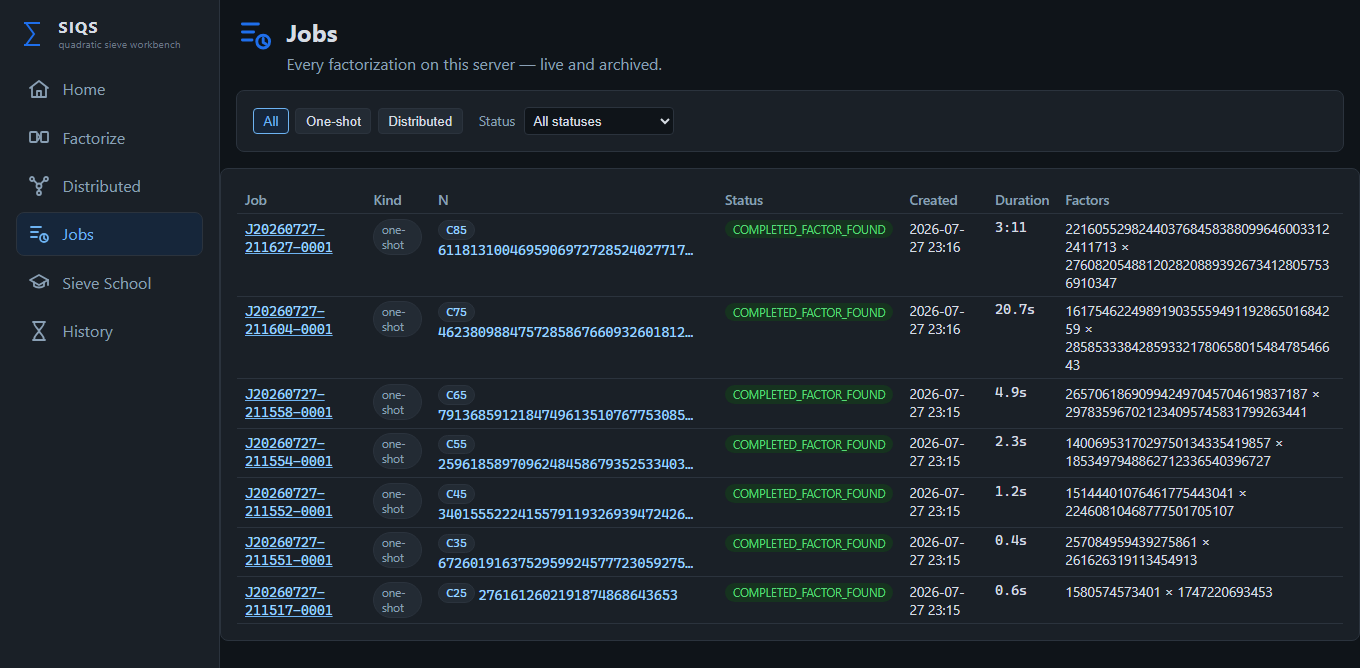Open Sieve School graduation cap icon
The image size is (1360, 668).
pos(39,283)
